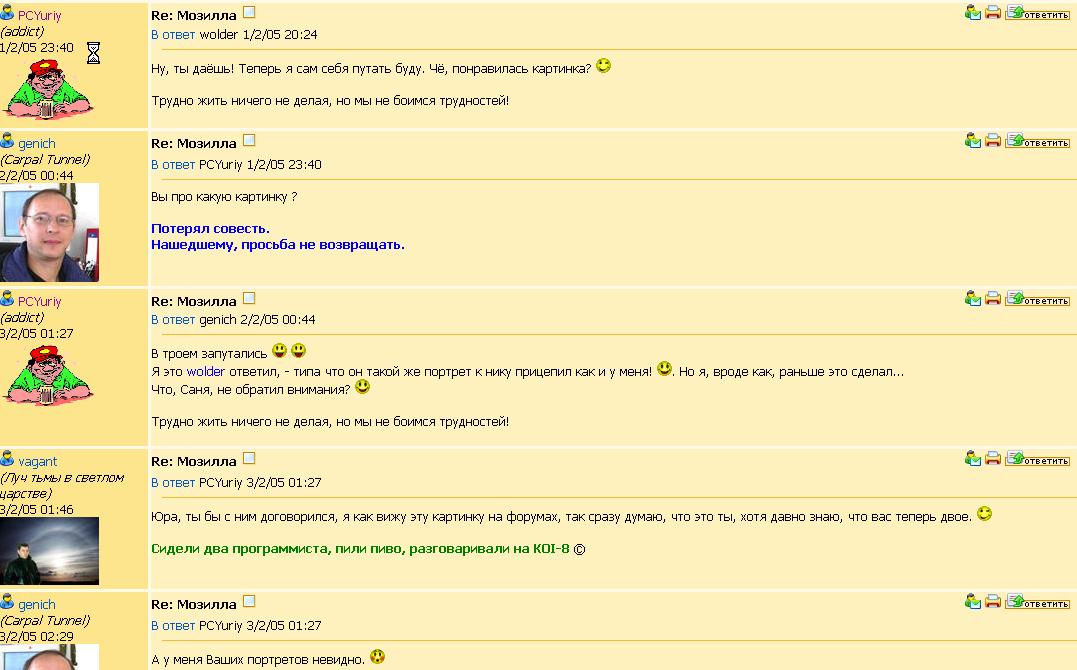The image size is (1077, 670).
Task: Click genich's avatar photo in 00:44 post
Action: (x=49, y=232)
